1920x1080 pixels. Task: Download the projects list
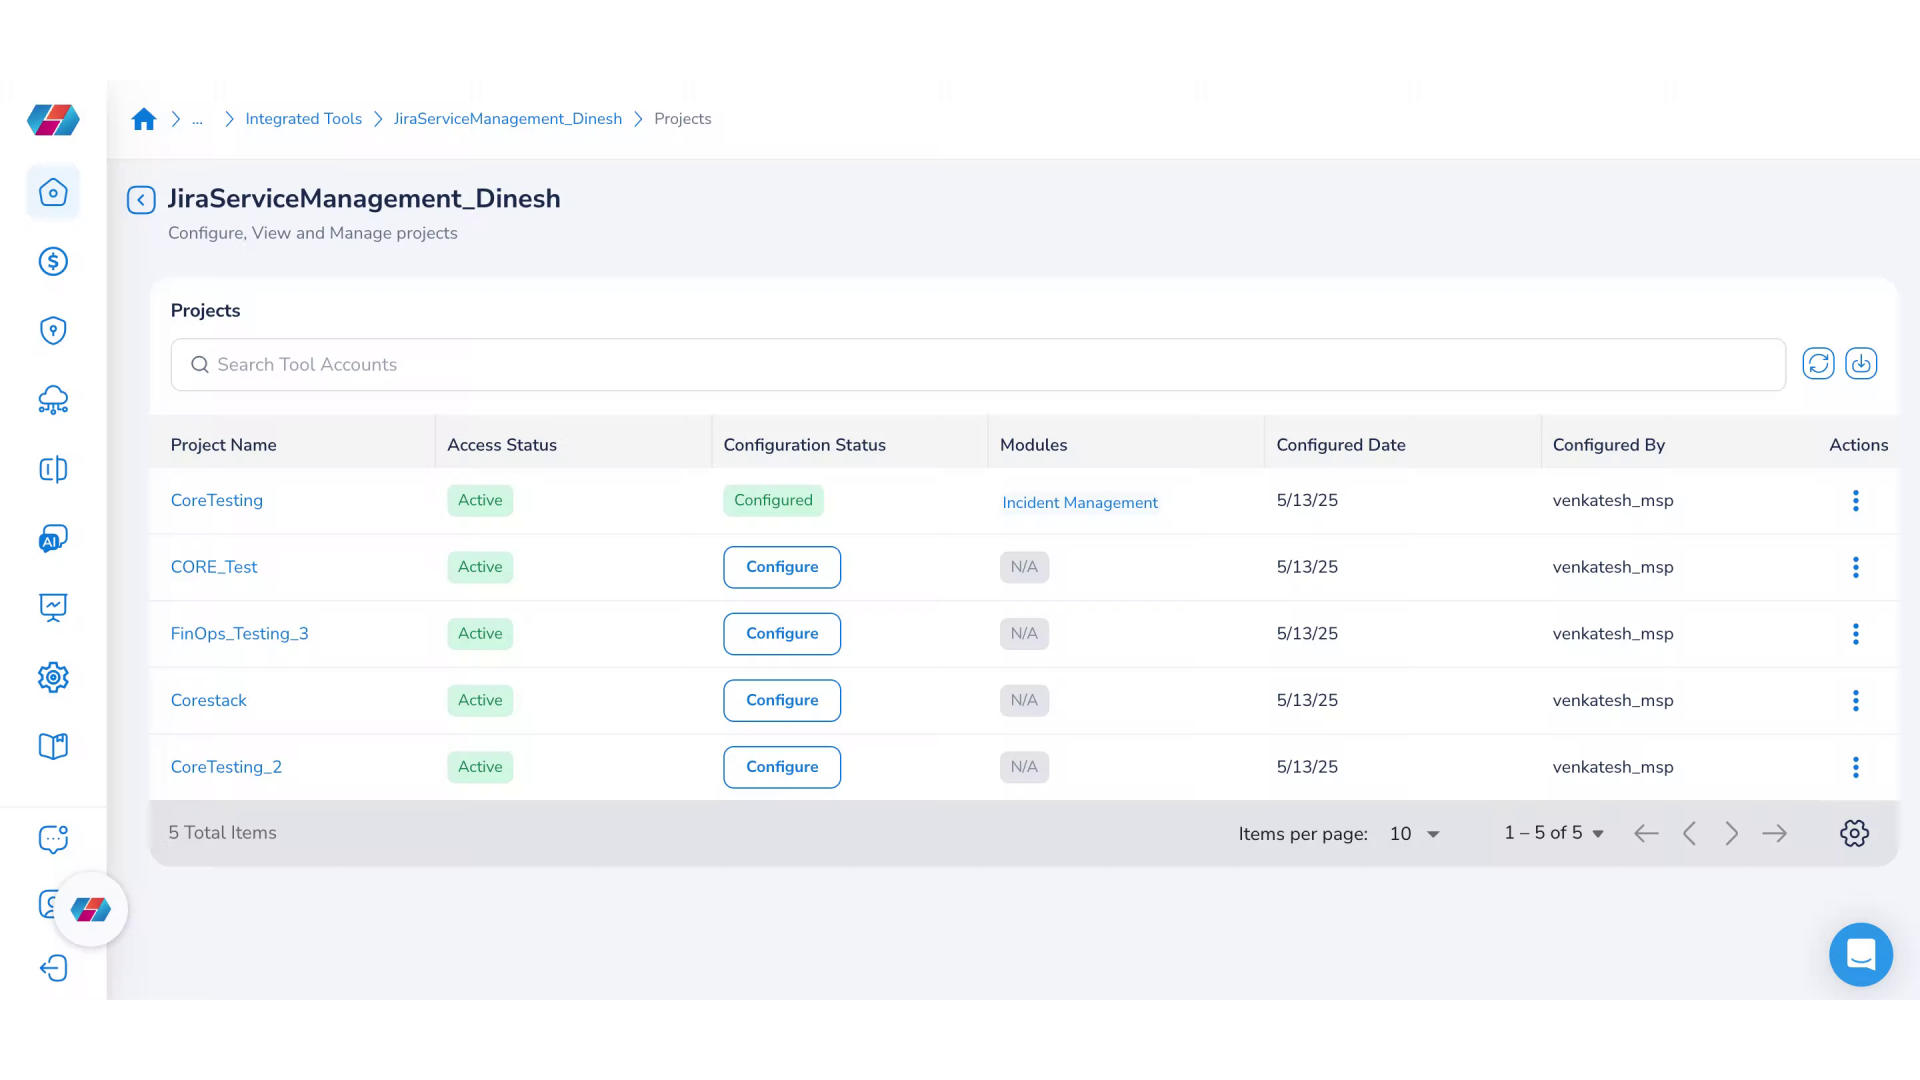(1861, 363)
